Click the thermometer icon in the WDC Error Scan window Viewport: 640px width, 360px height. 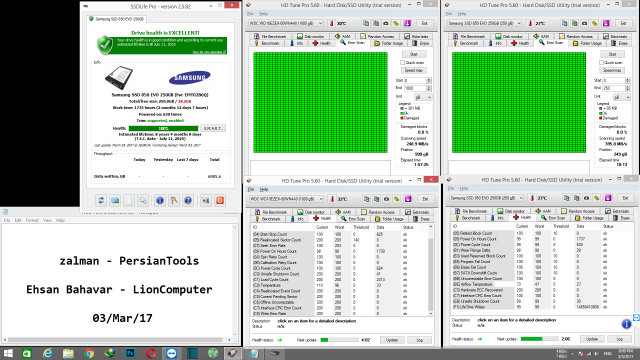point(331,23)
